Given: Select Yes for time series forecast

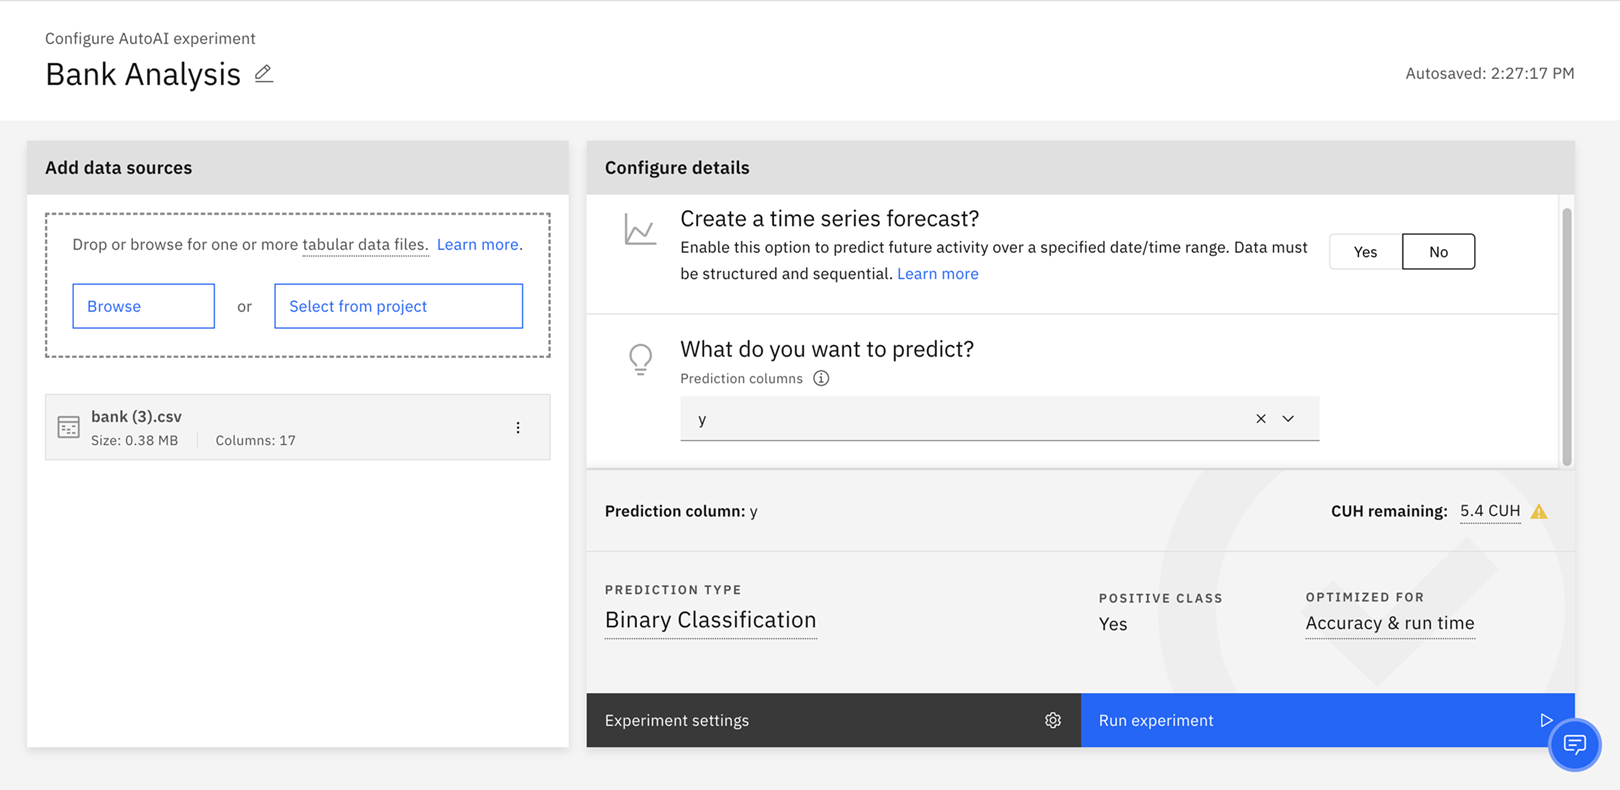Looking at the screenshot, I should [1366, 252].
